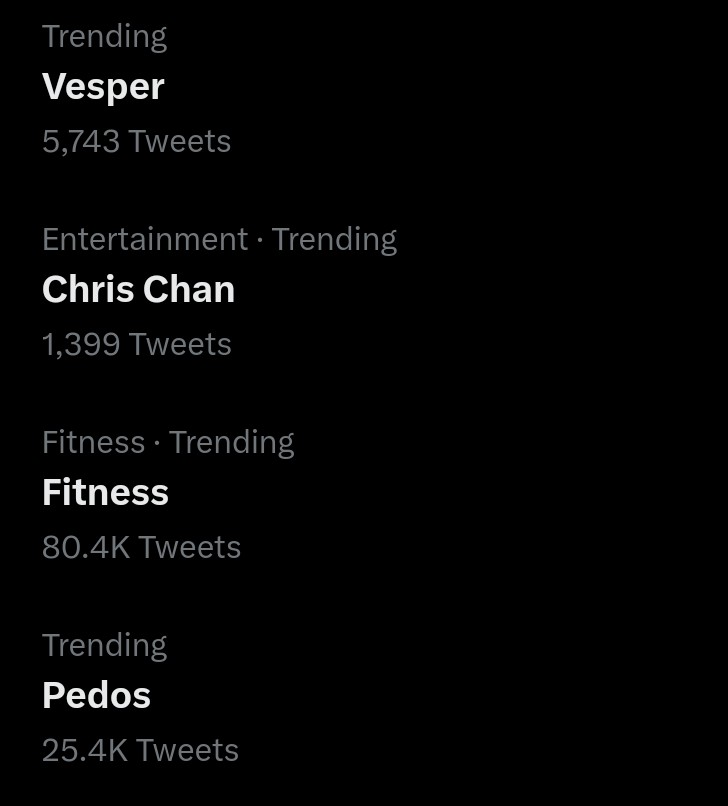Click the word Tweets after 5,743
The height and width of the screenshot is (806, 728).
[180, 141]
